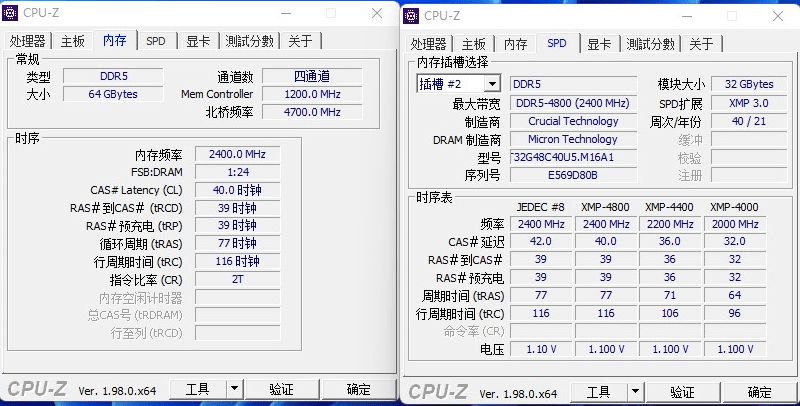
Task: Open 处理器 tab in left CPU-Z window
Action: coord(28,41)
